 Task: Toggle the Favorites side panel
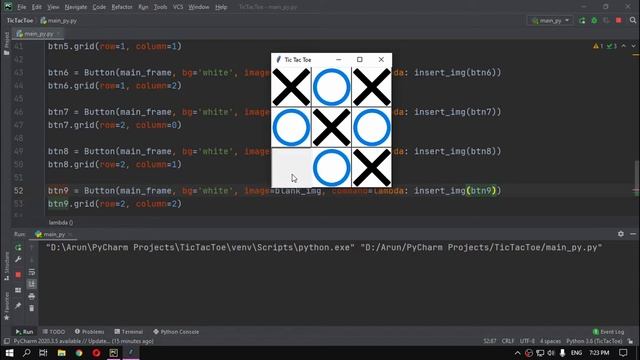coord(6,306)
